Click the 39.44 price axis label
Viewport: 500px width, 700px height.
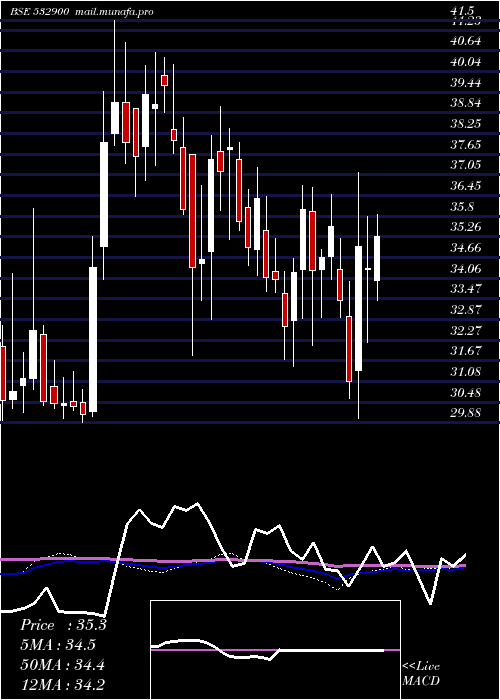pyautogui.click(x=466, y=83)
